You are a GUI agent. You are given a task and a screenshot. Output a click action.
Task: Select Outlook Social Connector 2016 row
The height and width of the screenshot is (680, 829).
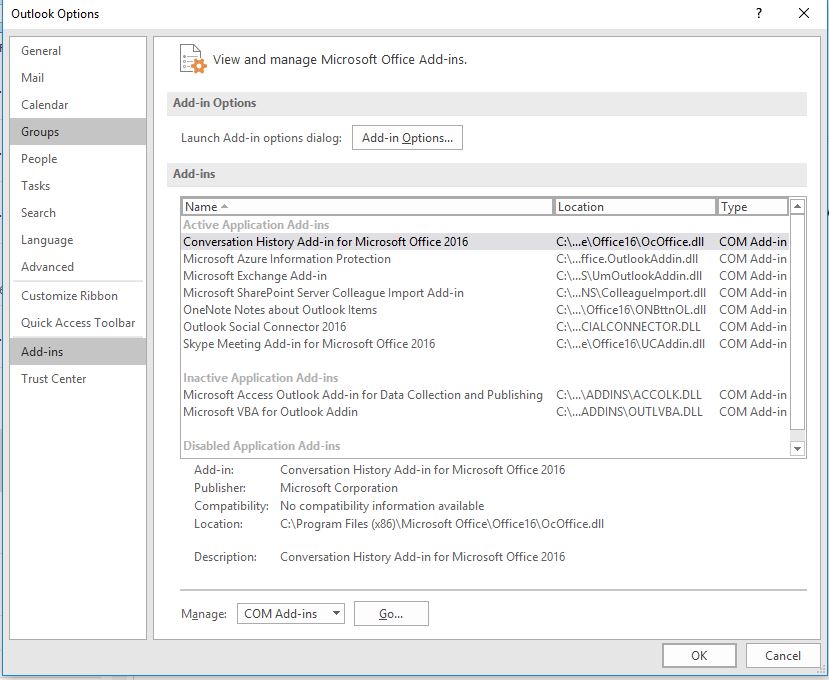(x=485, y=326)
